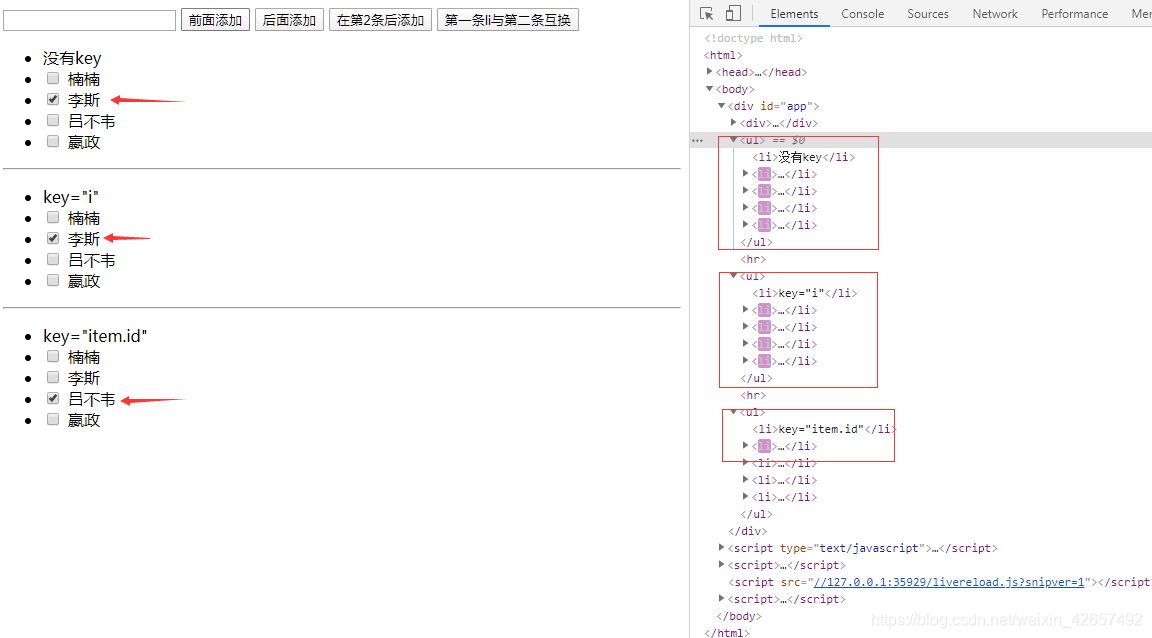
Task: Collapse the third ul node containing key="item.id"
Action: pos(733,412)
